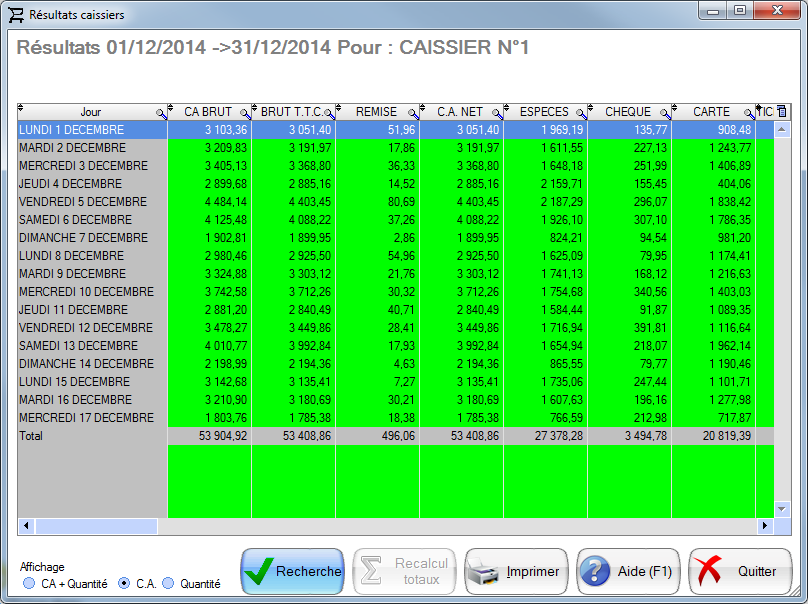Open Aide (F1) help
This screenshot has height=604, width=808.
(x=628, y=570)
